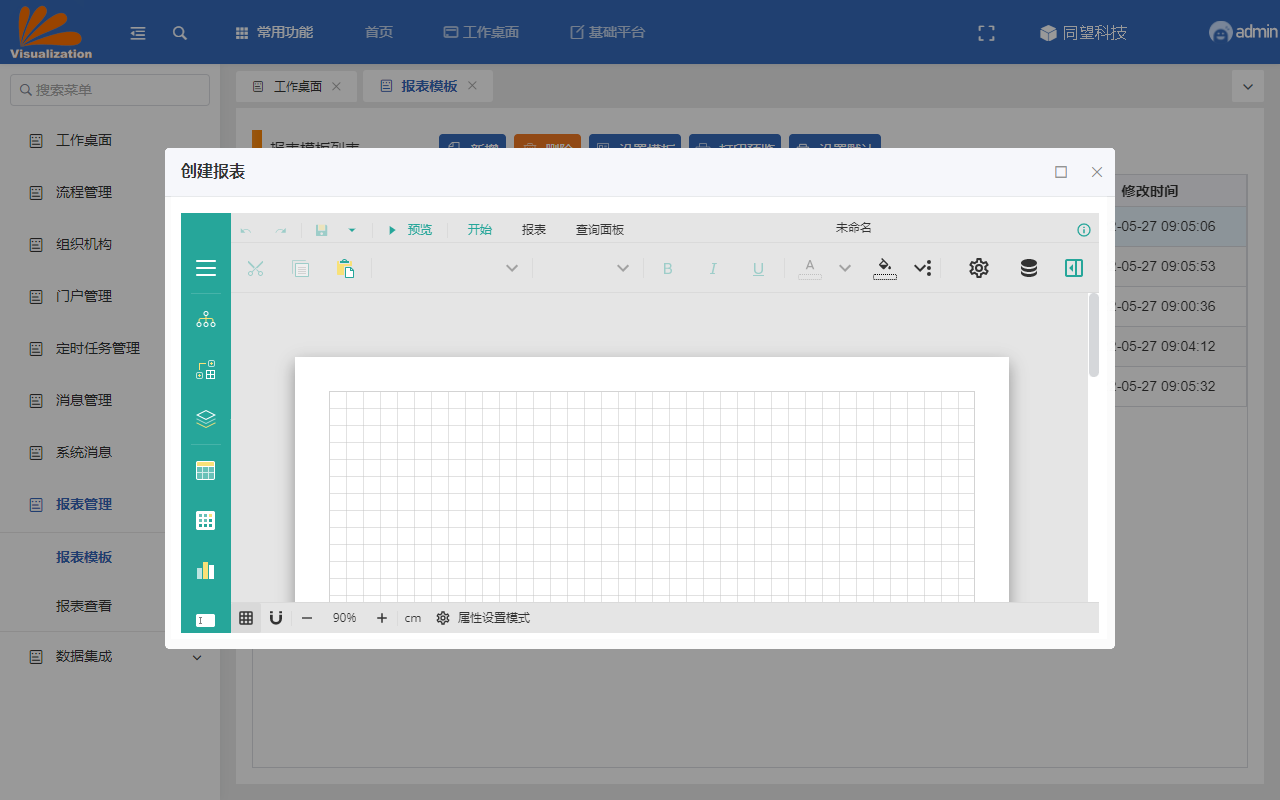Open the 查询面板 menu tab

coord(599,230)
